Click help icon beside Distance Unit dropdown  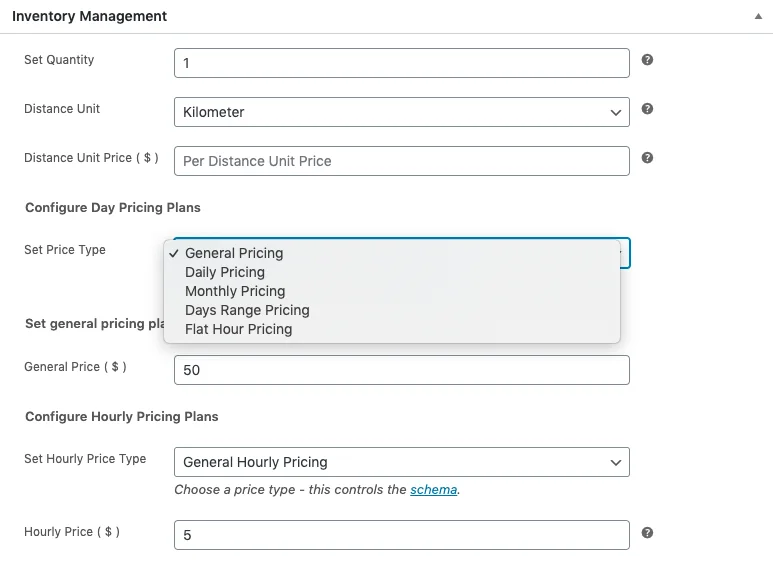[x=647, y=109]
